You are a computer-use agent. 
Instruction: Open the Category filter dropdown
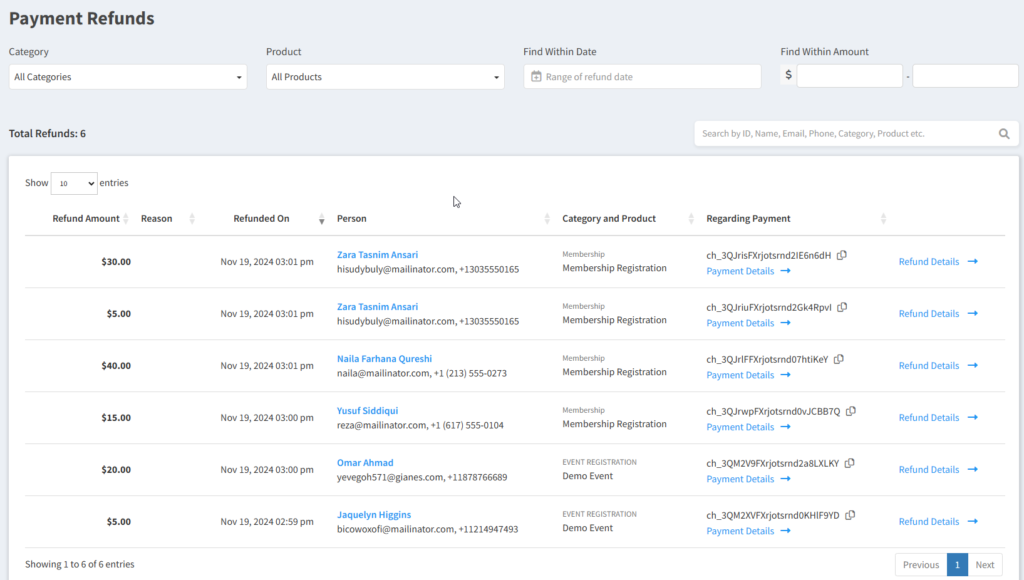128,77
